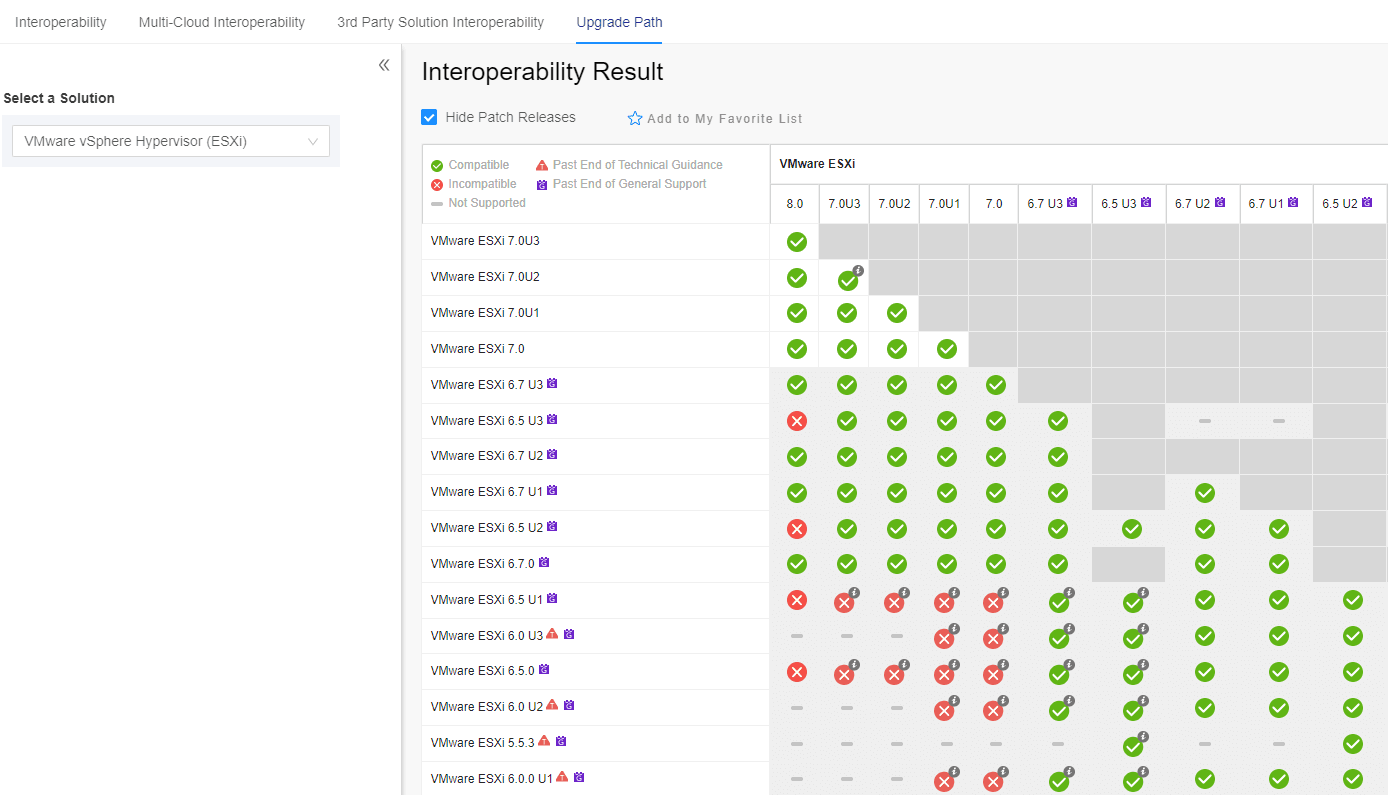Click the VMware ESXi 7.0 row label
The image size is (1388, 795).
point(477,349)
